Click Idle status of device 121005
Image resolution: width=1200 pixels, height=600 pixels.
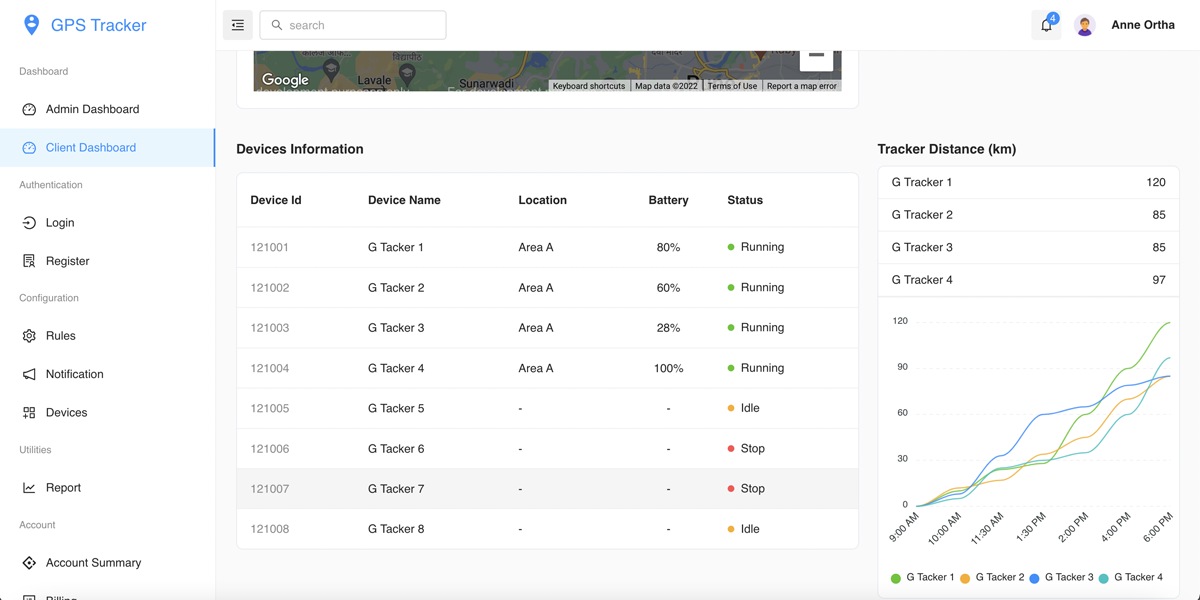744,408
